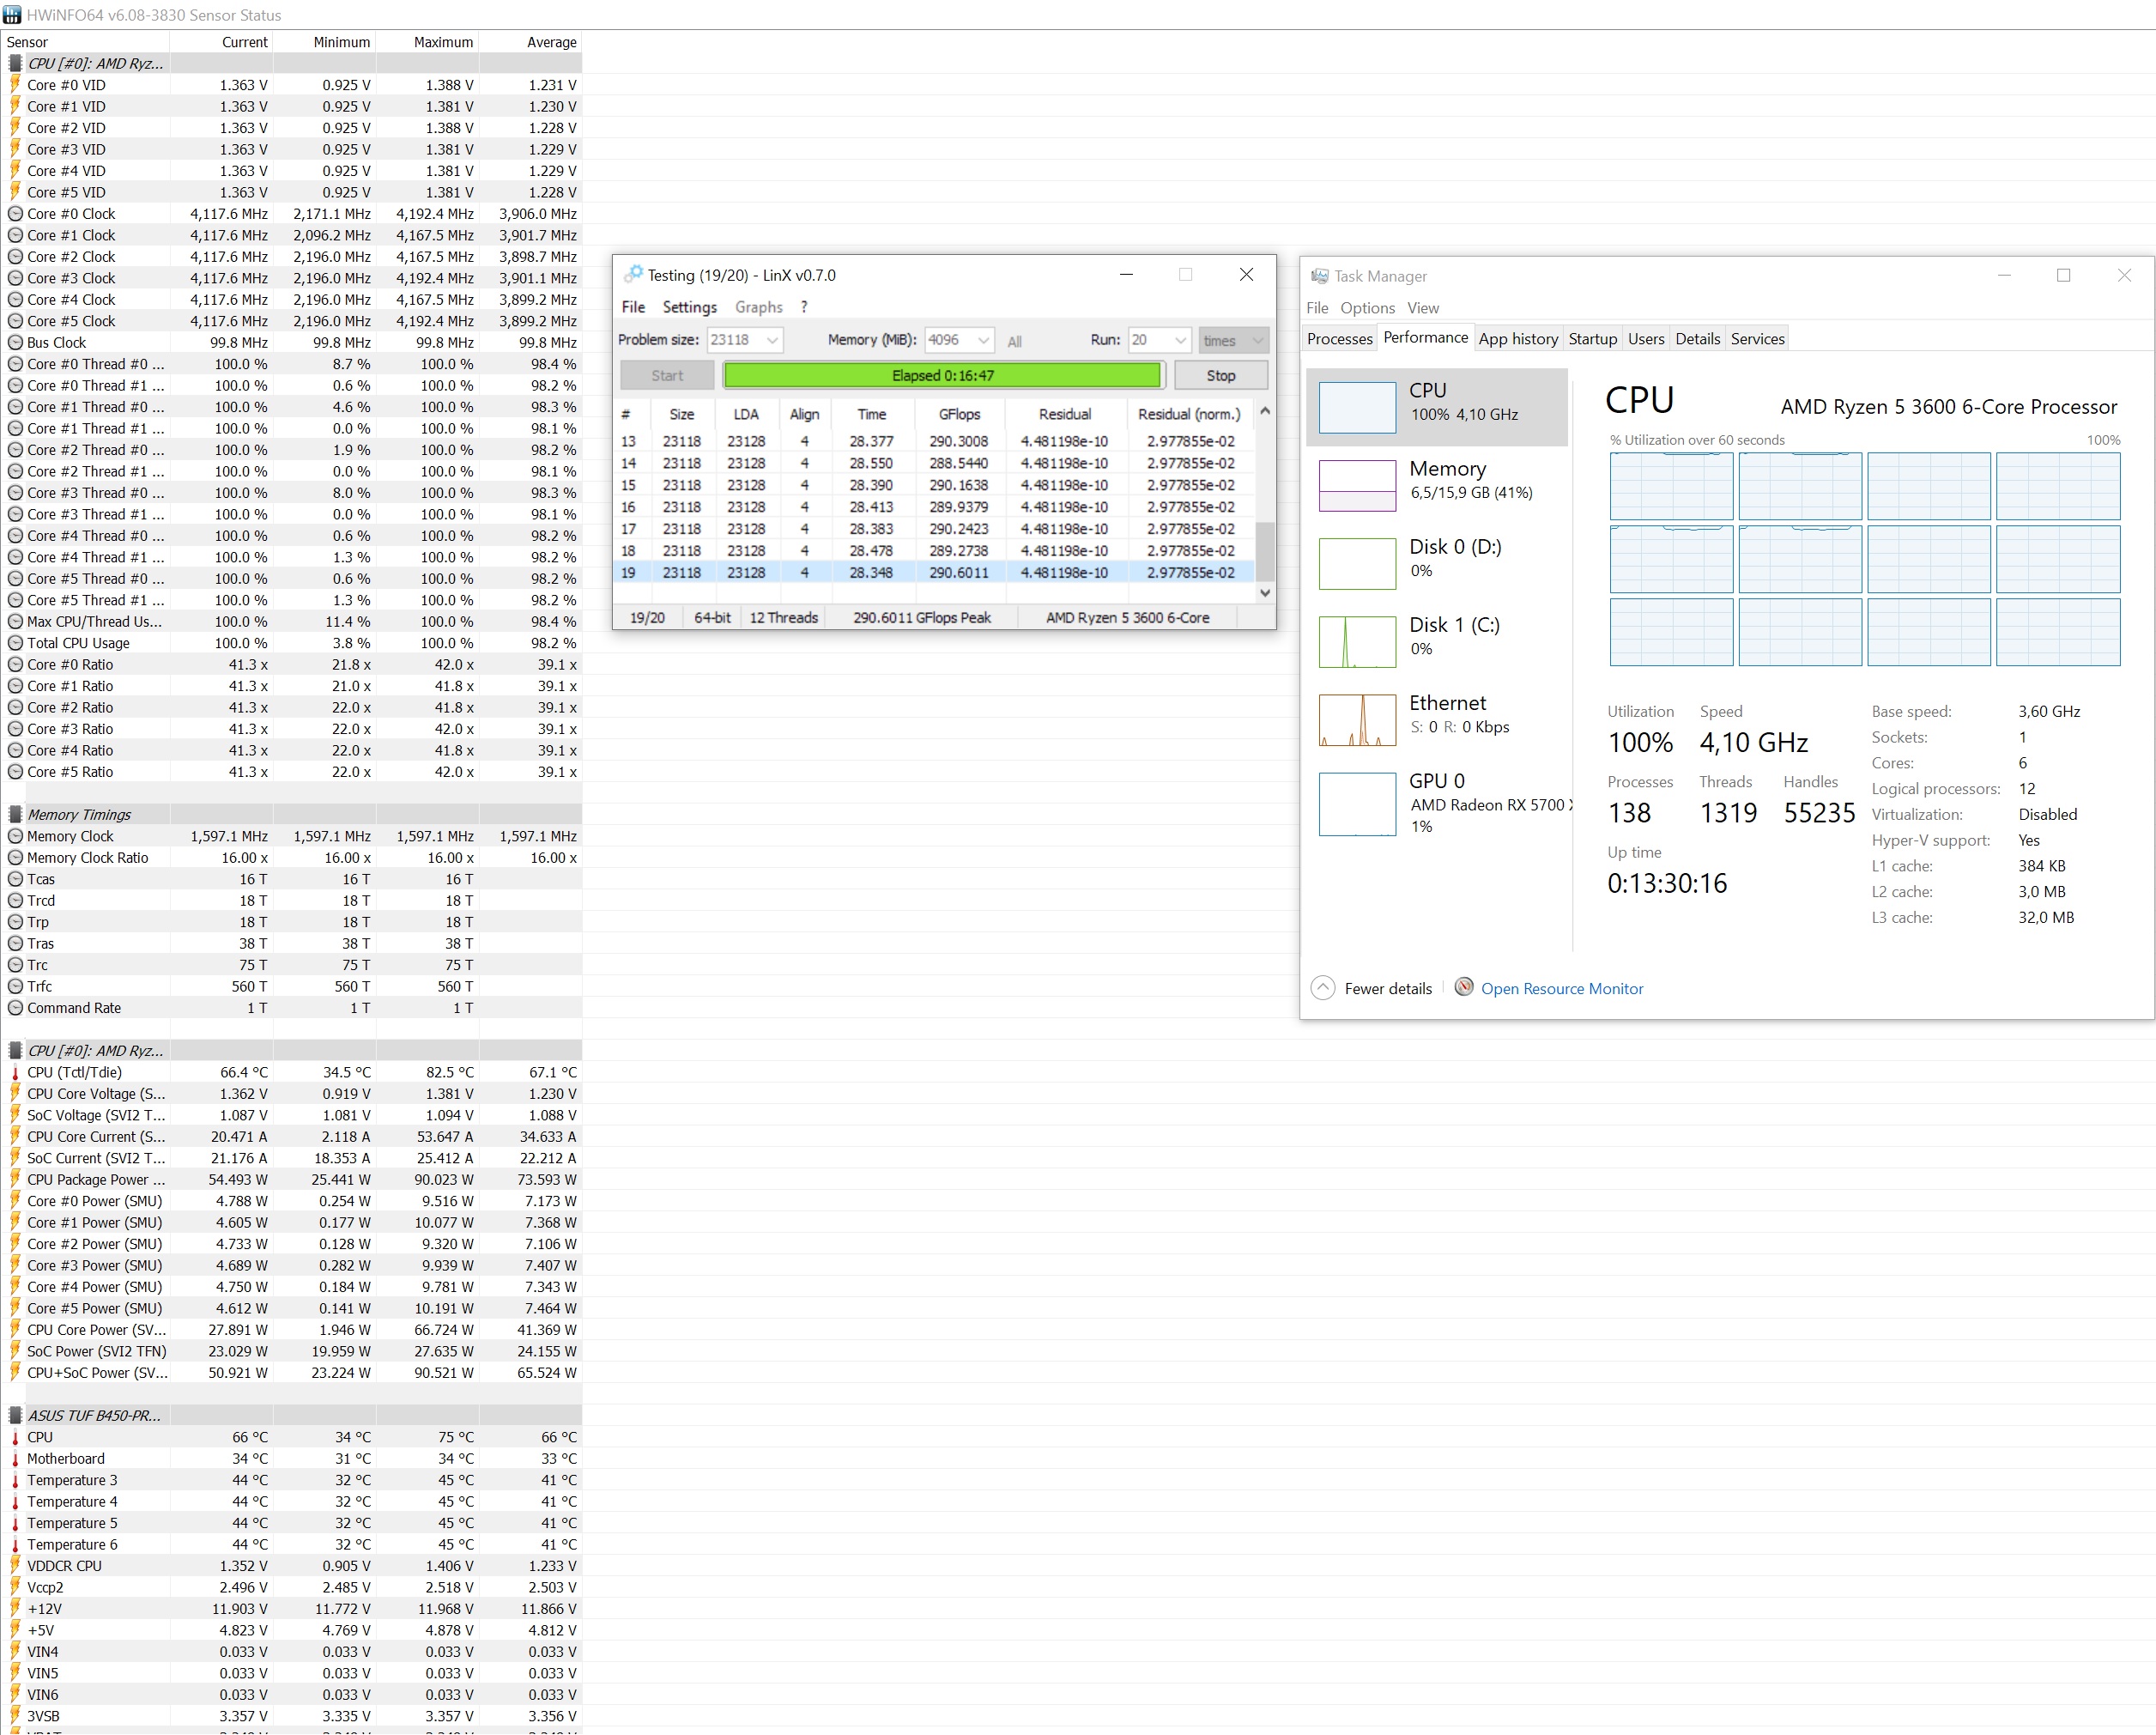Click the Memory Timings section chip icon

[15, 814]
